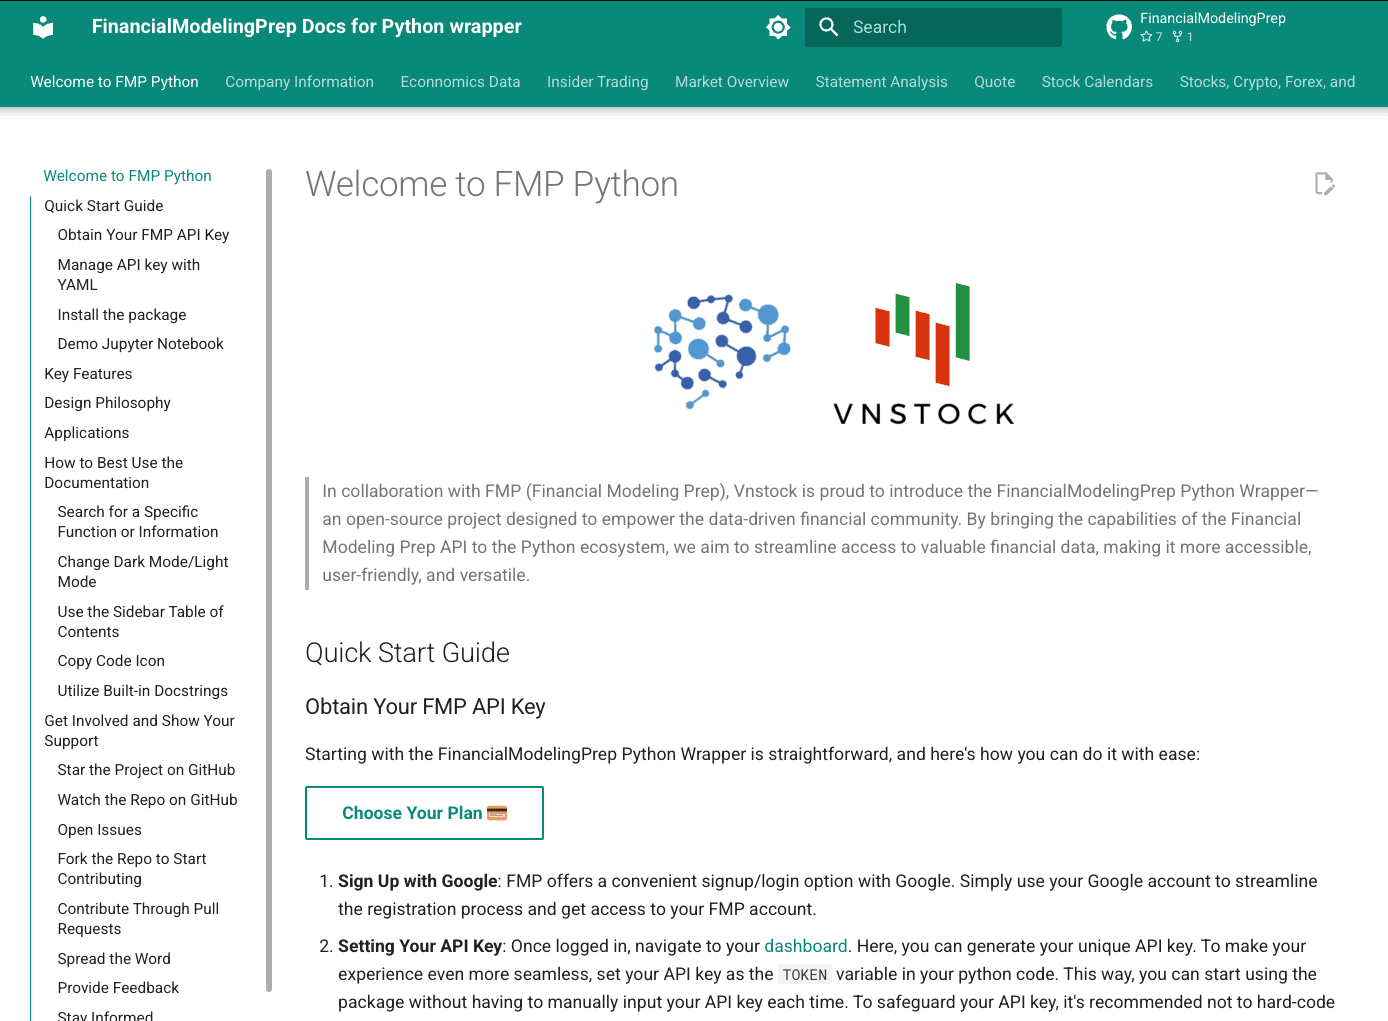
Task: Go to Fork the Repo to Start Contributing
Action: [x=131, y=869]
